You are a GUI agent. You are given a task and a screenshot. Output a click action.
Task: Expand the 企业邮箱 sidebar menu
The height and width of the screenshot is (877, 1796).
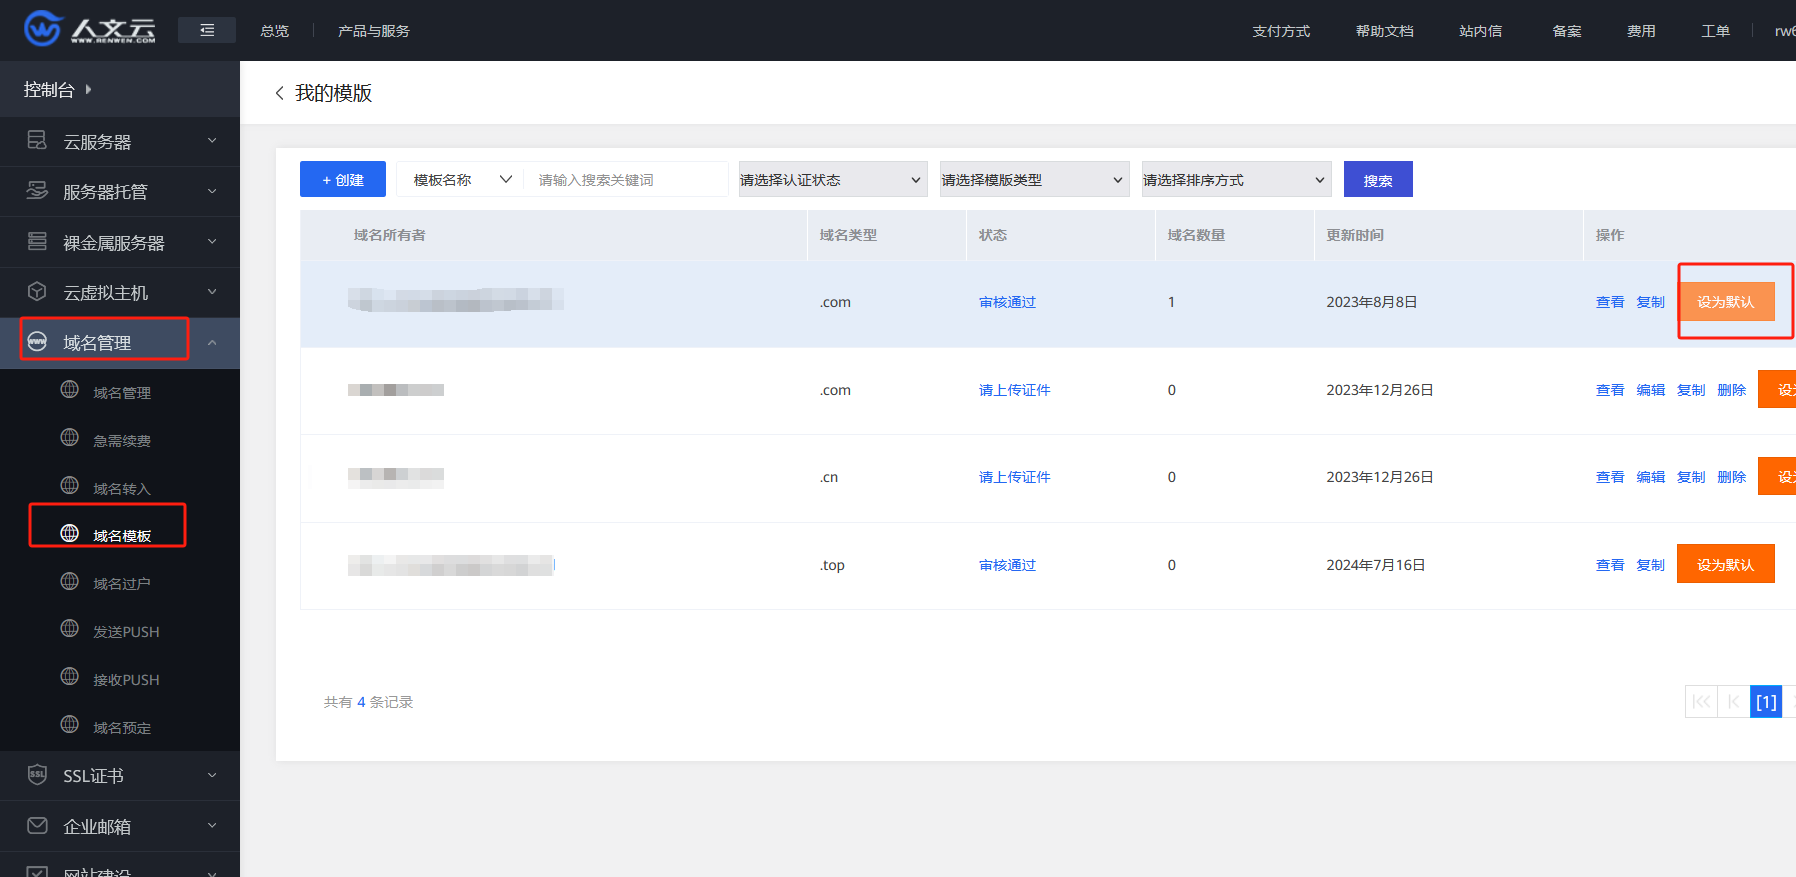tap(212, 826)
